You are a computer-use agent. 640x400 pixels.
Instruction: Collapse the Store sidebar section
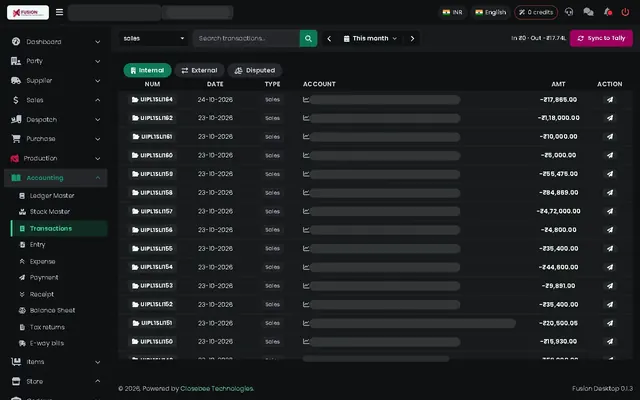tap(56, 381)
